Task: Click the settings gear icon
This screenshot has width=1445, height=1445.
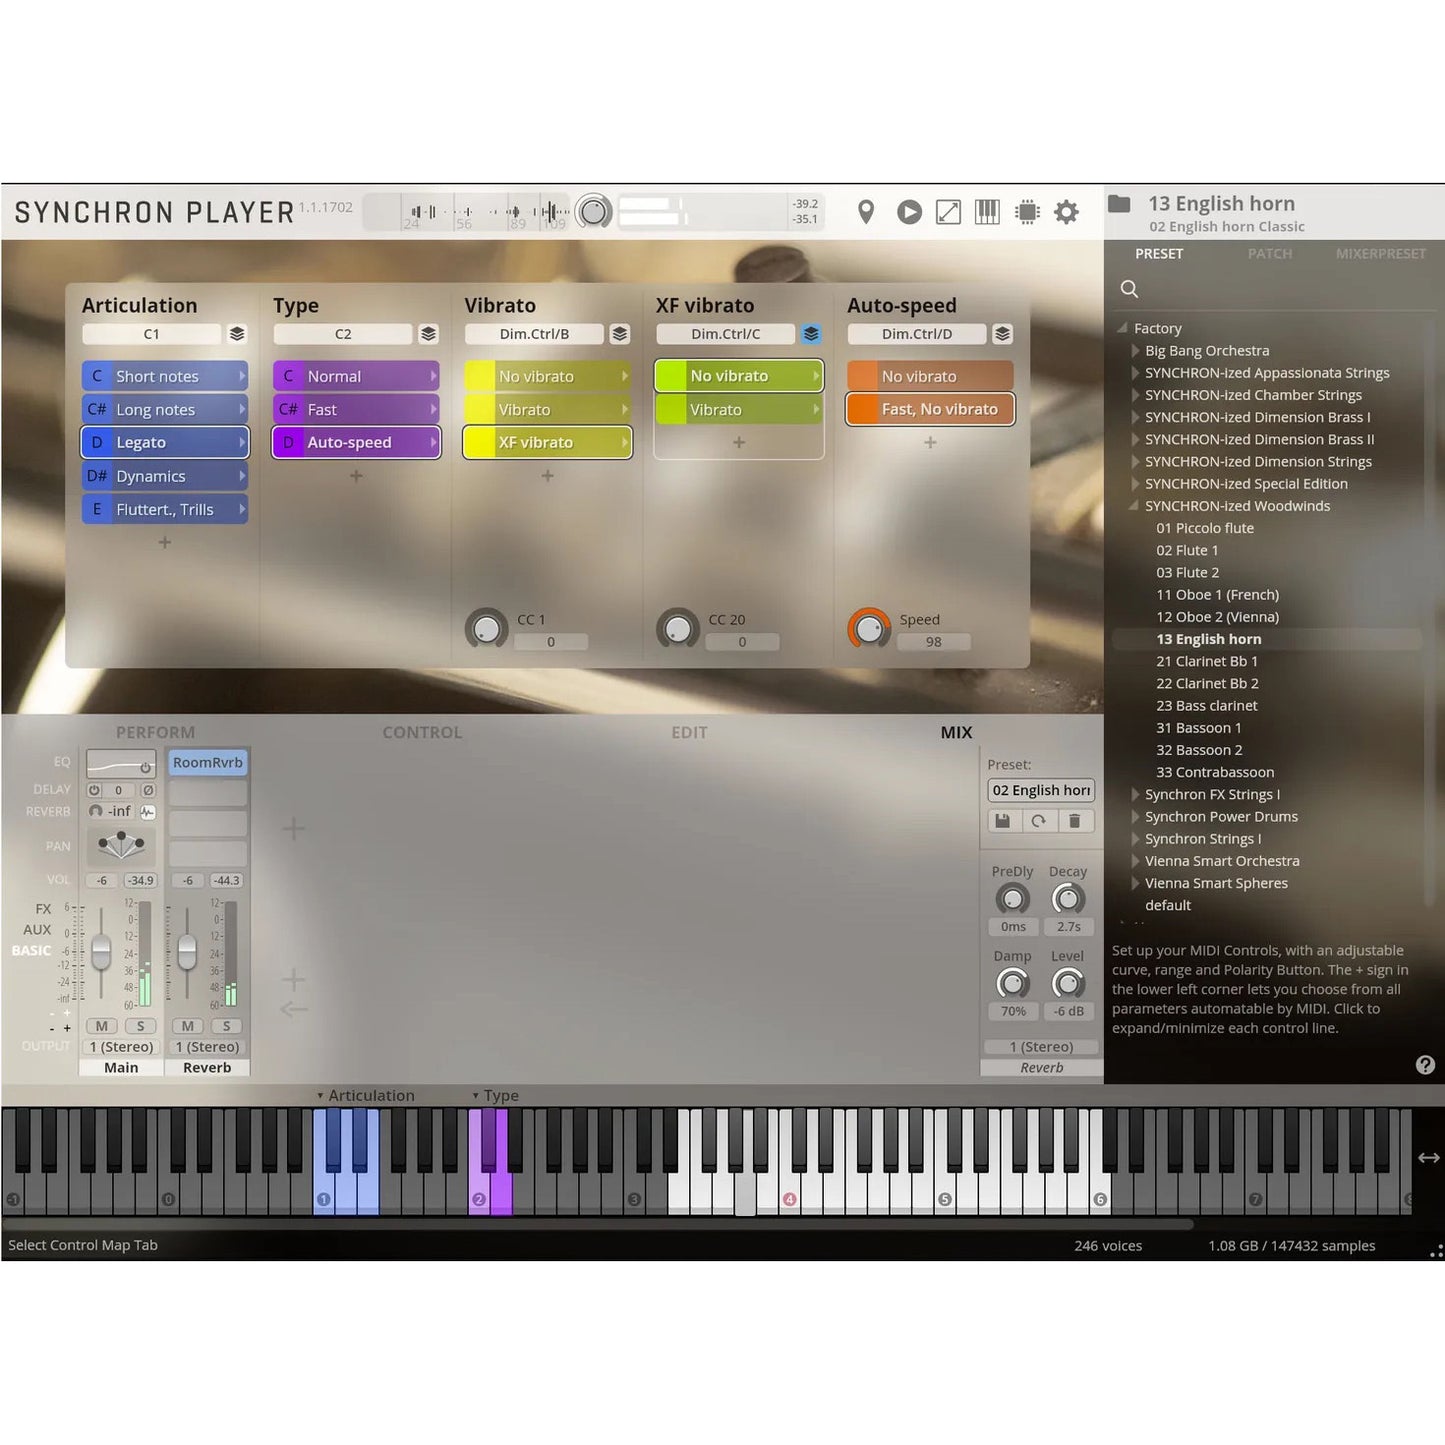Action: coord(1066,212)
